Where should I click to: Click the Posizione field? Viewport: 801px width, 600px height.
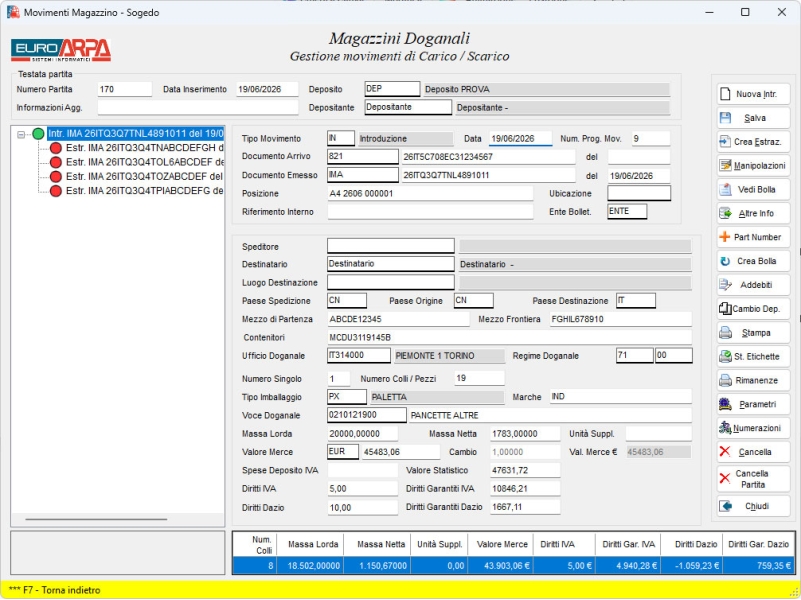coord(430,194)
